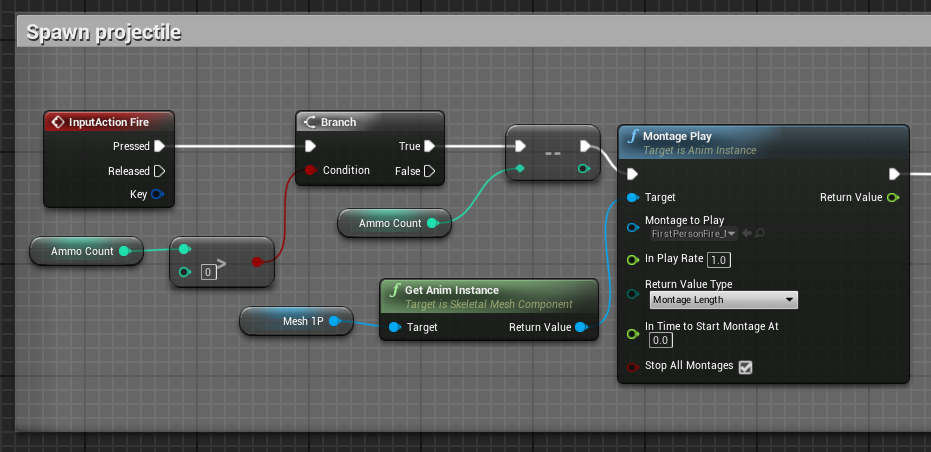The image size is (931, 452).
Task: Click the Released execution pin on InputAction Fire
Action: coord(158,171)
